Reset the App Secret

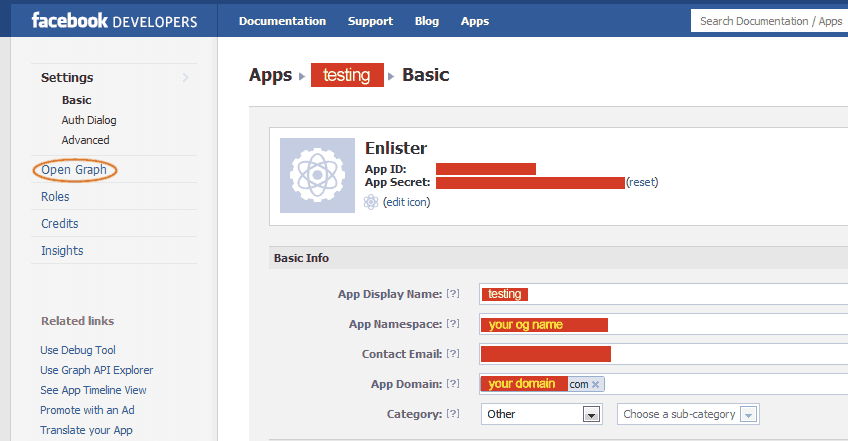642,182
